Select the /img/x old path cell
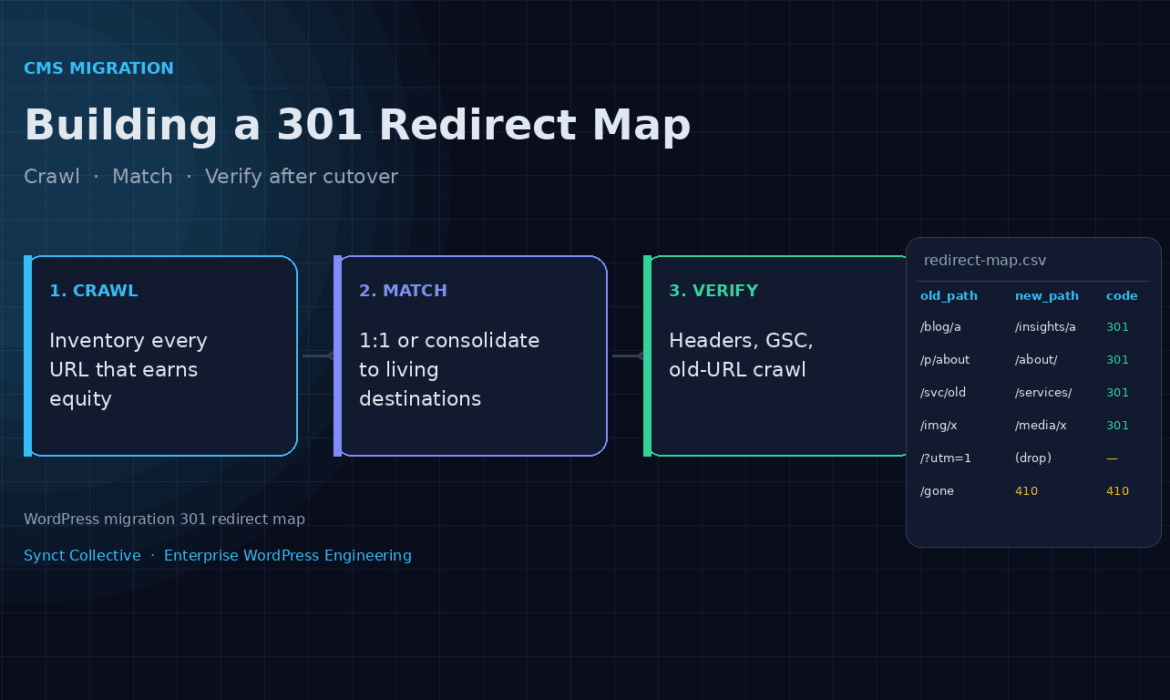This screenshot has width=1170, height=700. (938, 425)
